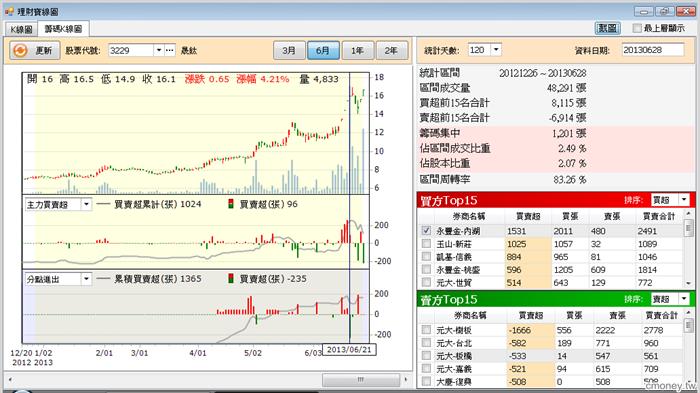The height and width of the screenshot is (393, 700).
Task: Expand the 分點進出 indicator dropdown
Action: (86, 279)
